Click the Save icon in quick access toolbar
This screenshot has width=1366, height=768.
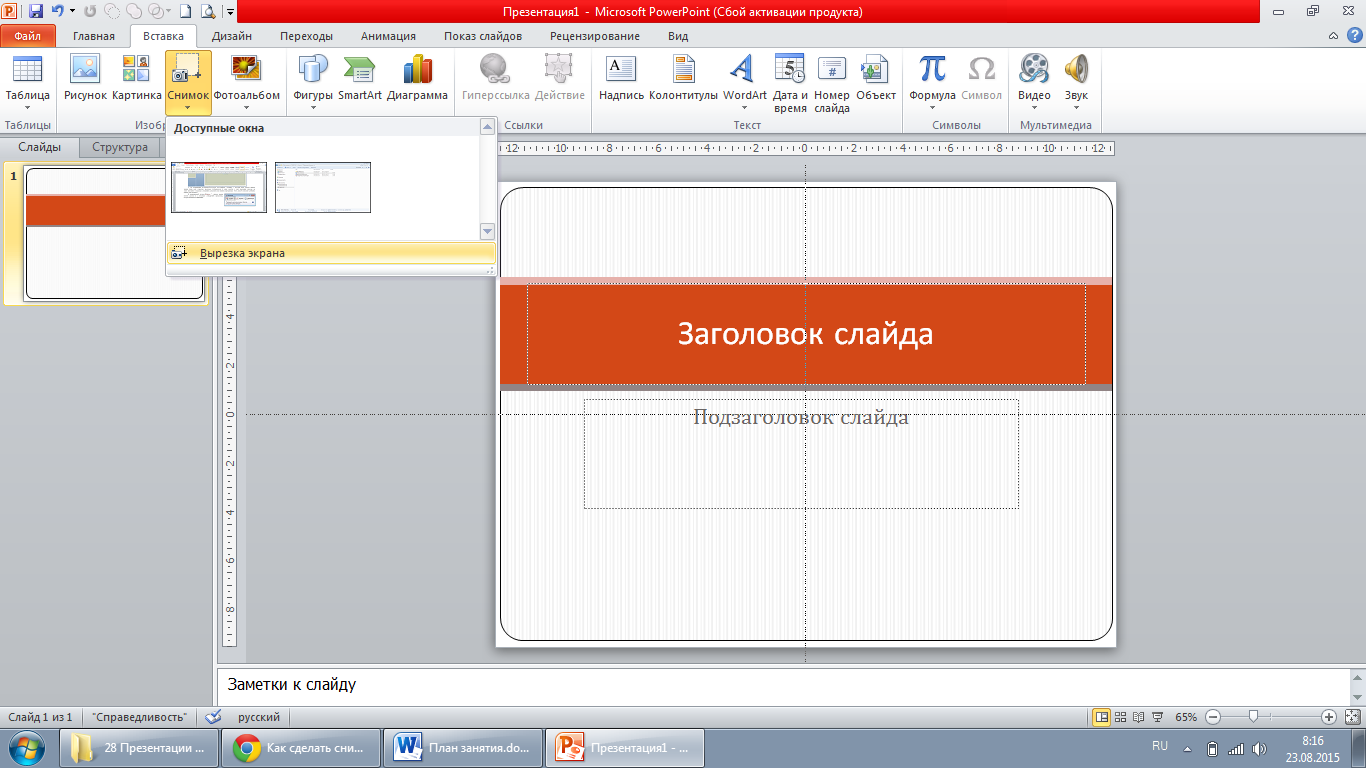(x=36, y=12)
